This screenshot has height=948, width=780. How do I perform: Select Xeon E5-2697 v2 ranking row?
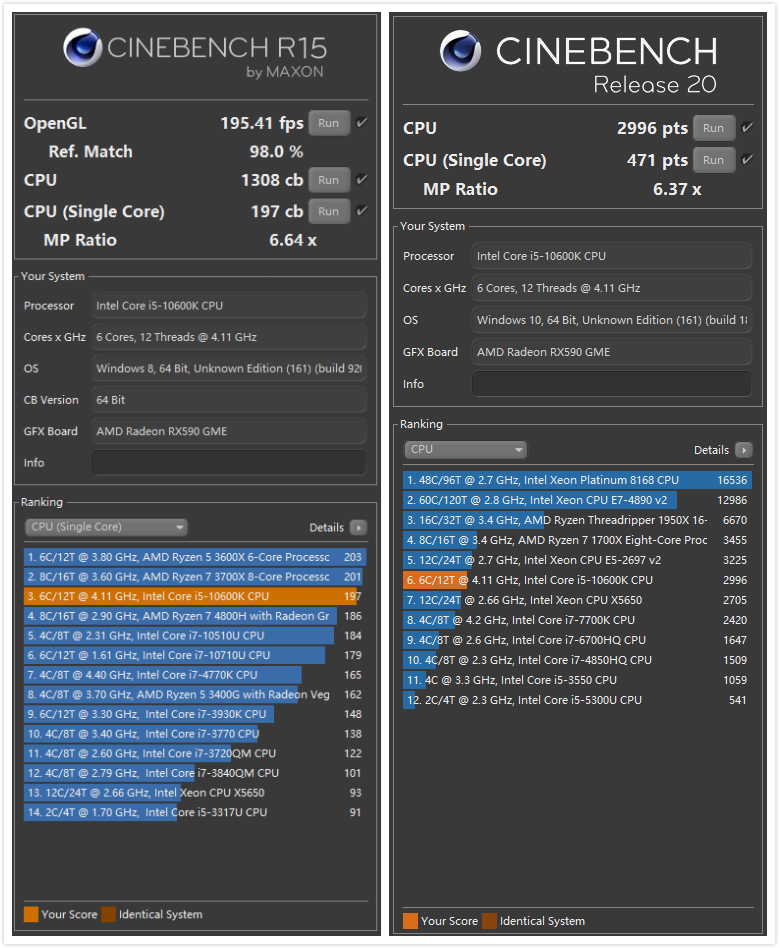tap(577, 560)
